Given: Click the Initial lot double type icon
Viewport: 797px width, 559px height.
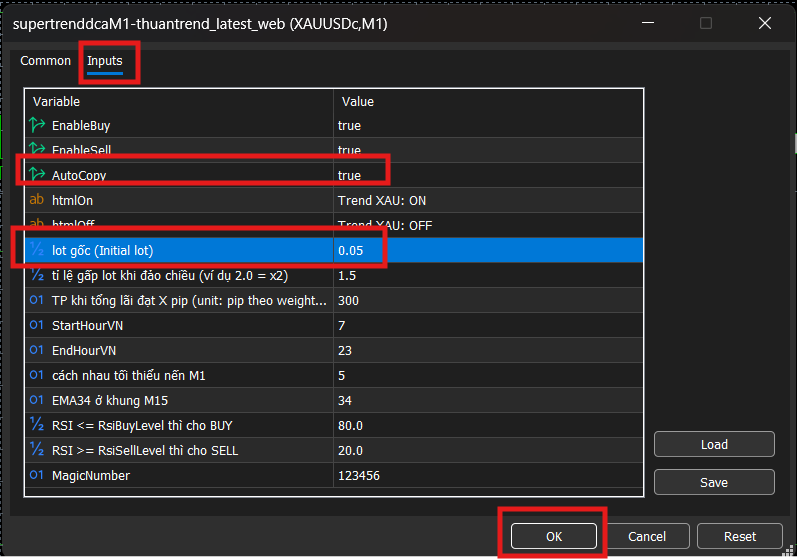Looking at the screenshot, I should click(x=37, y=250).
